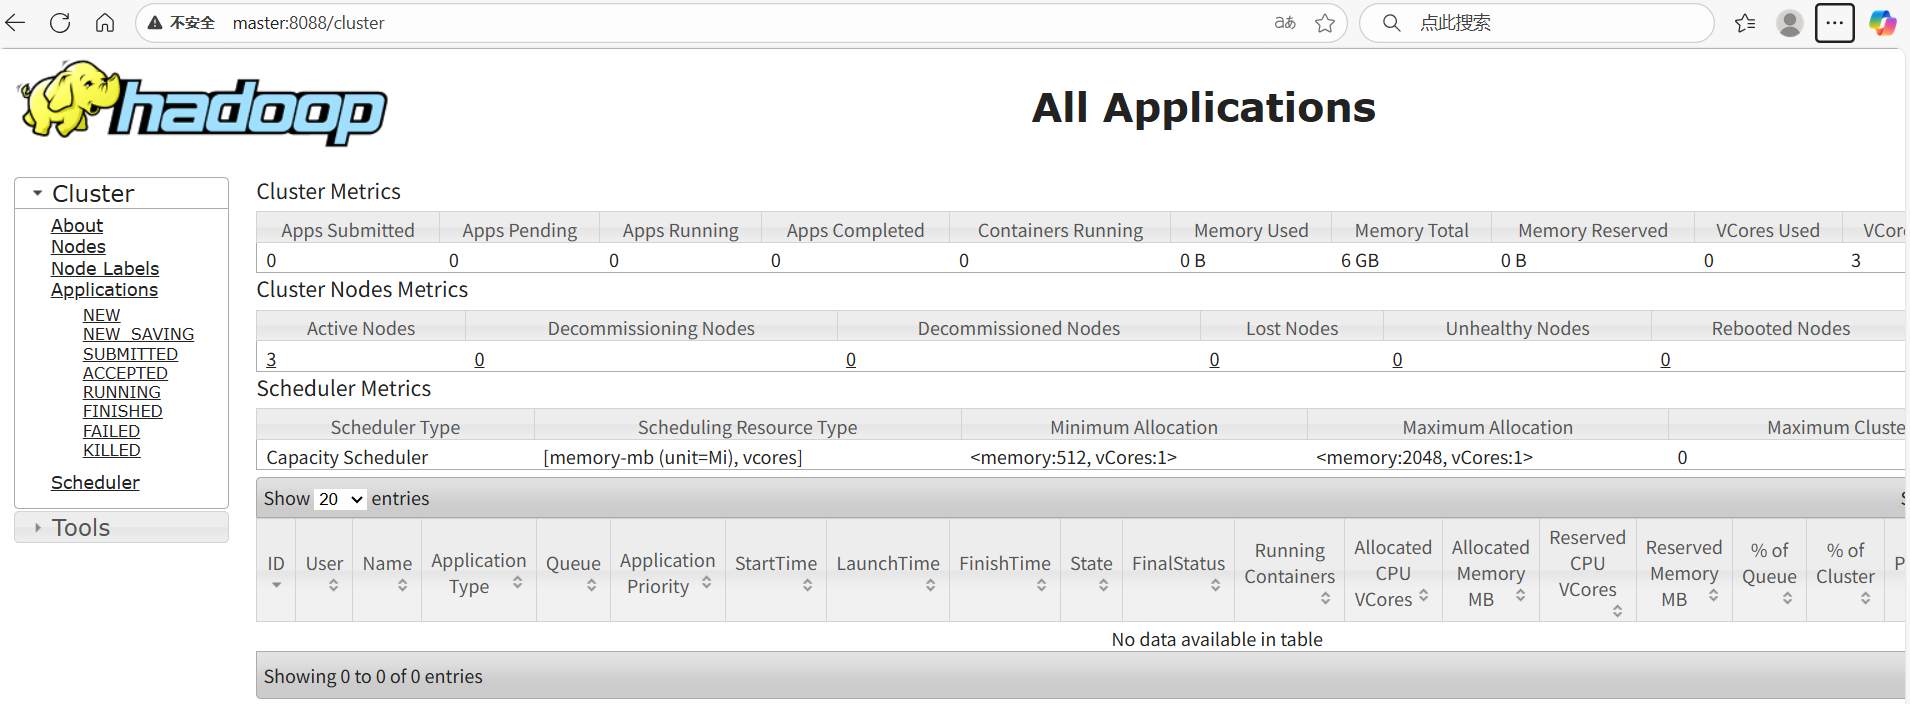This screenshot has height=704, width=1910.
Task: Sort applications by User column
Action: [x=324, y=570]
